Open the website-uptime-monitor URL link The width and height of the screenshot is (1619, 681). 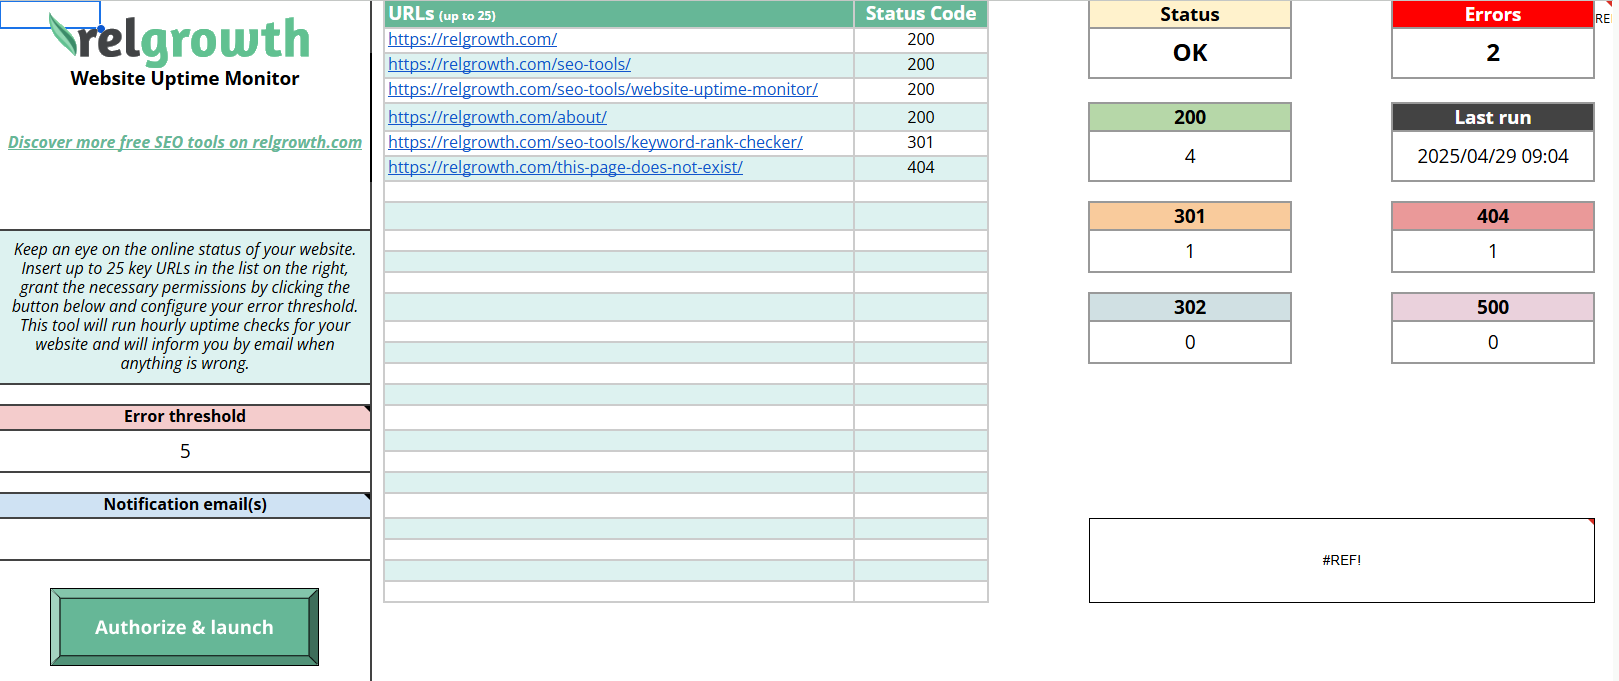pos(603,89)
